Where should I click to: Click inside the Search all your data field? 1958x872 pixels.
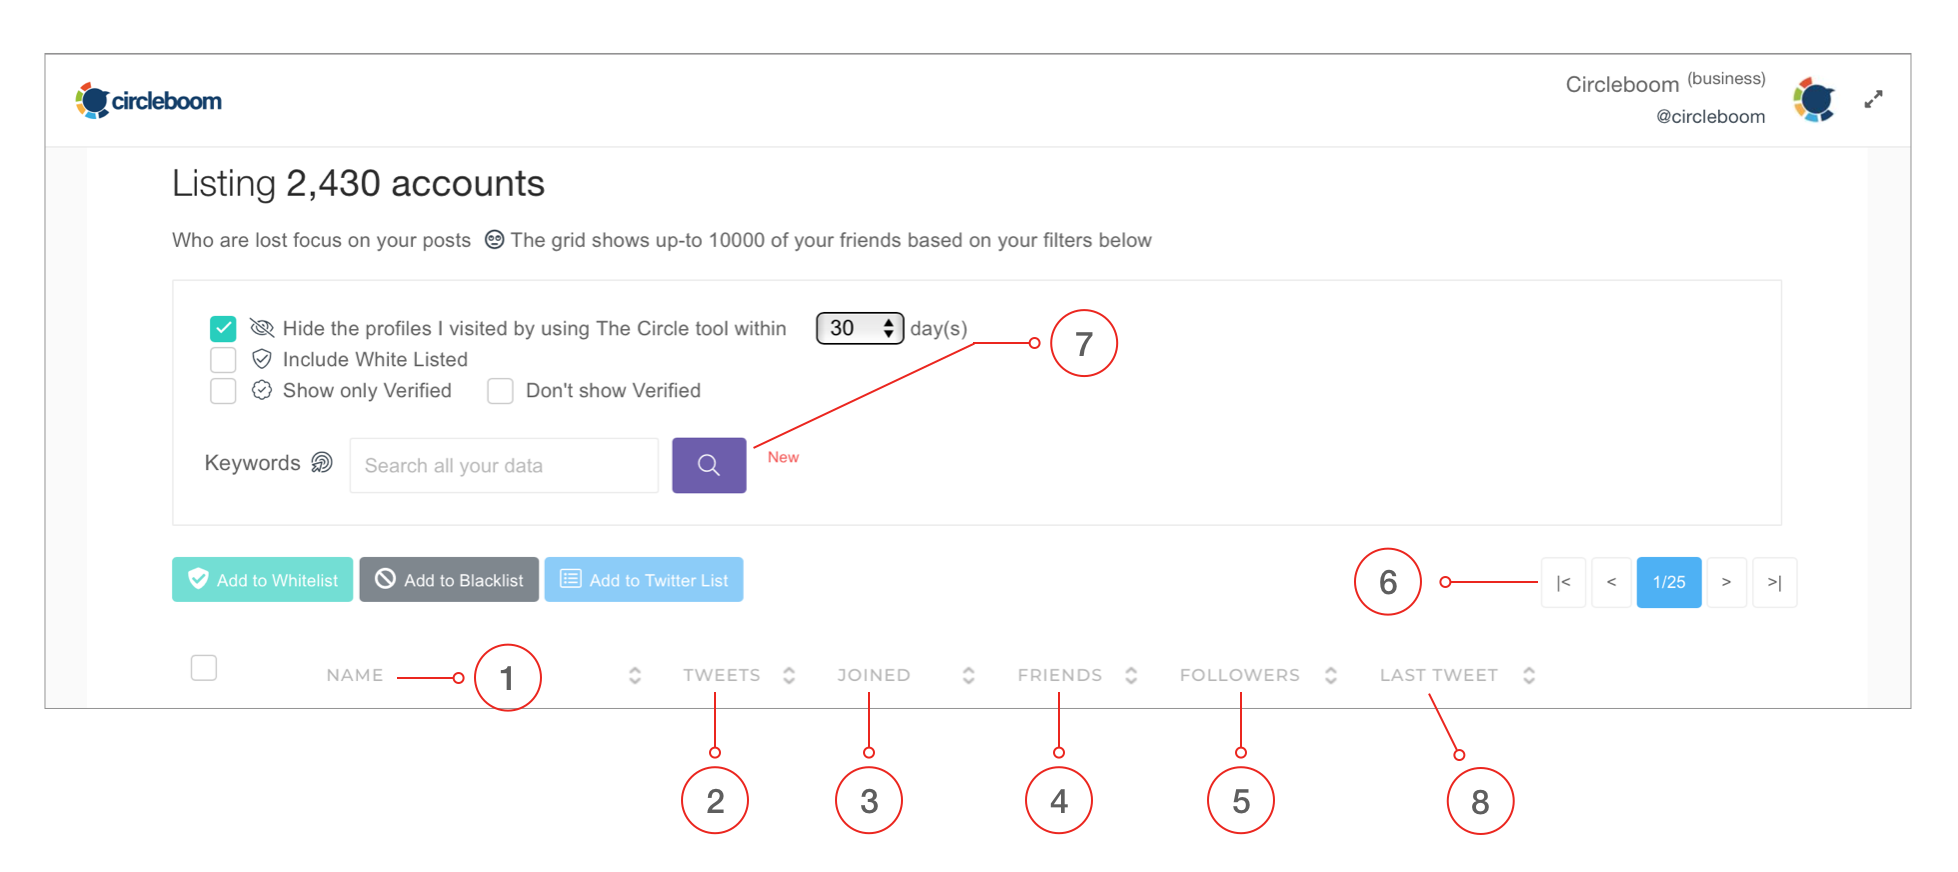coord(504,465)
